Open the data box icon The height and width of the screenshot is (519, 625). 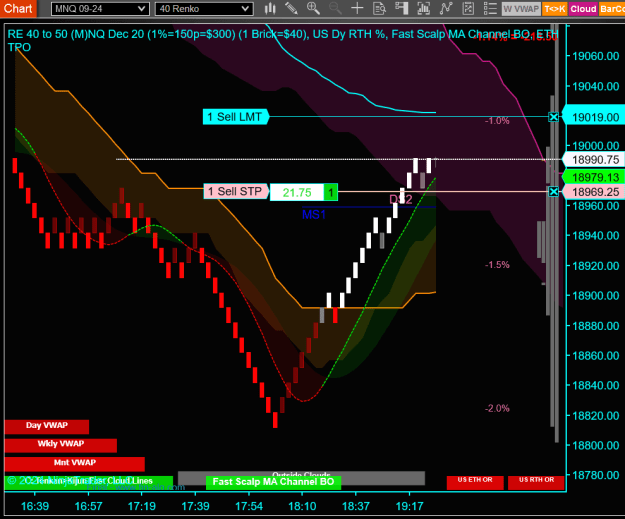379,8
